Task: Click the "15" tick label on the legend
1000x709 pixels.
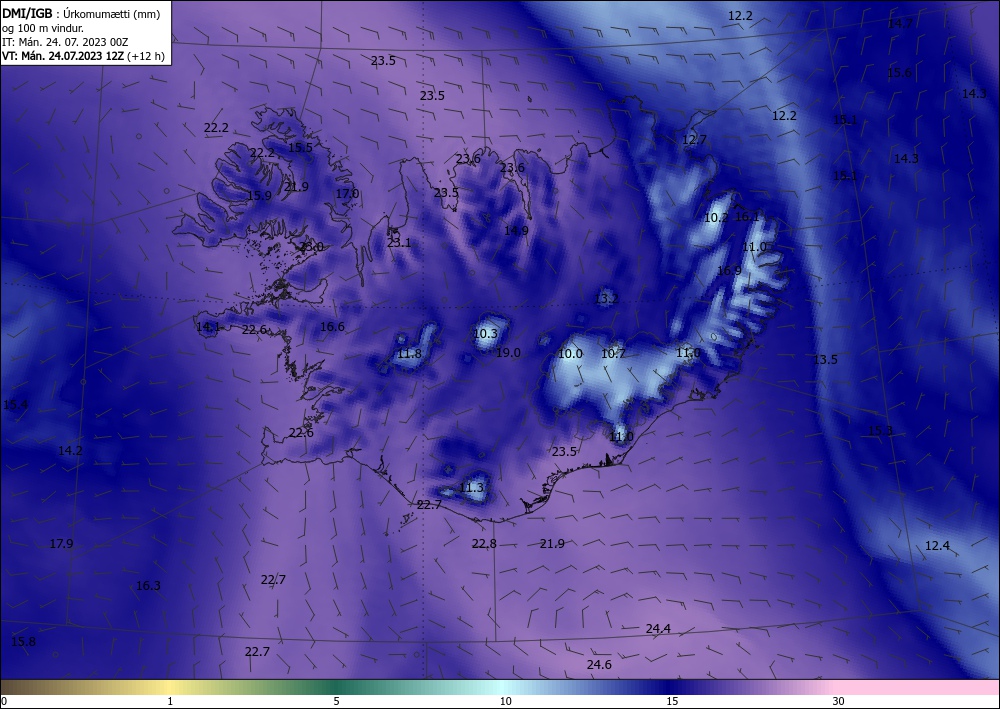Action: point(672,701)
